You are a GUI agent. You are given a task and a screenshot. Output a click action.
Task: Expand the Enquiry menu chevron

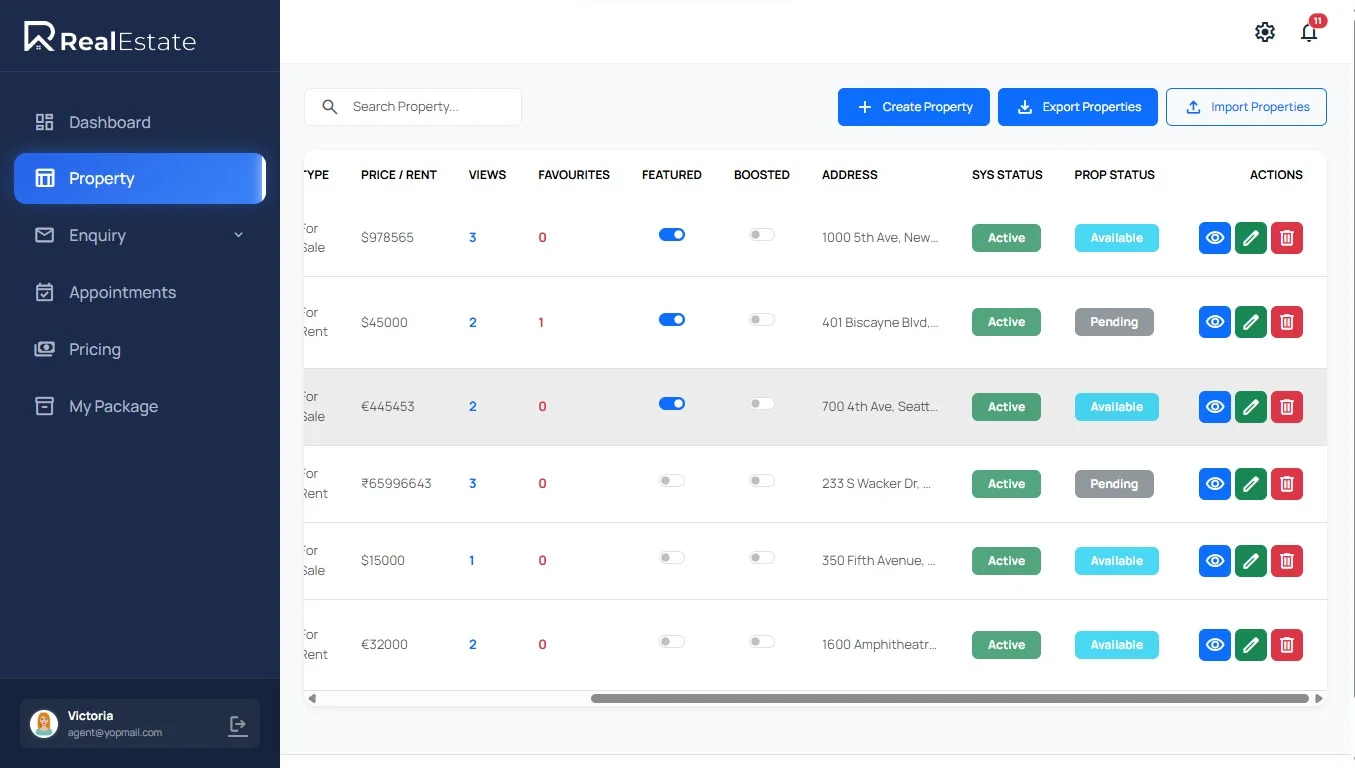click(x=238, y=235)
